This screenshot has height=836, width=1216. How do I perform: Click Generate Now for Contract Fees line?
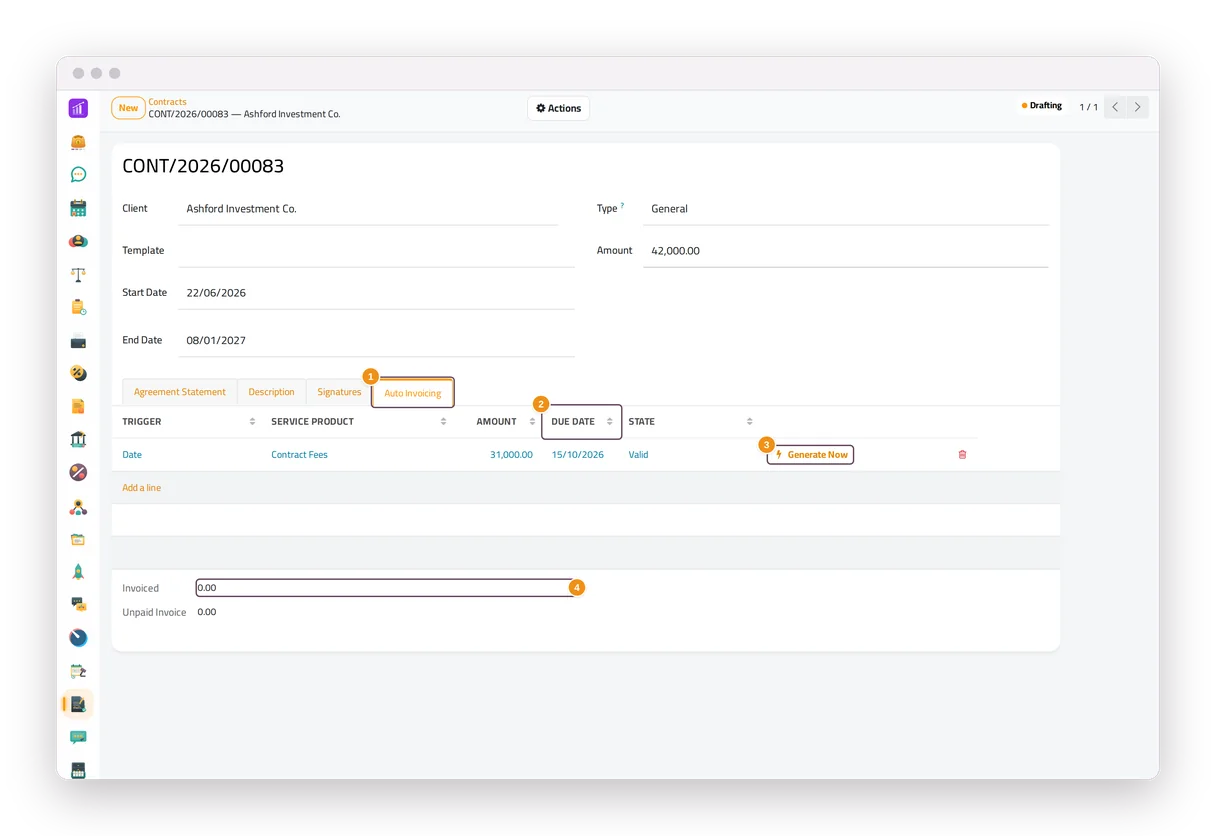pos(811,455)
